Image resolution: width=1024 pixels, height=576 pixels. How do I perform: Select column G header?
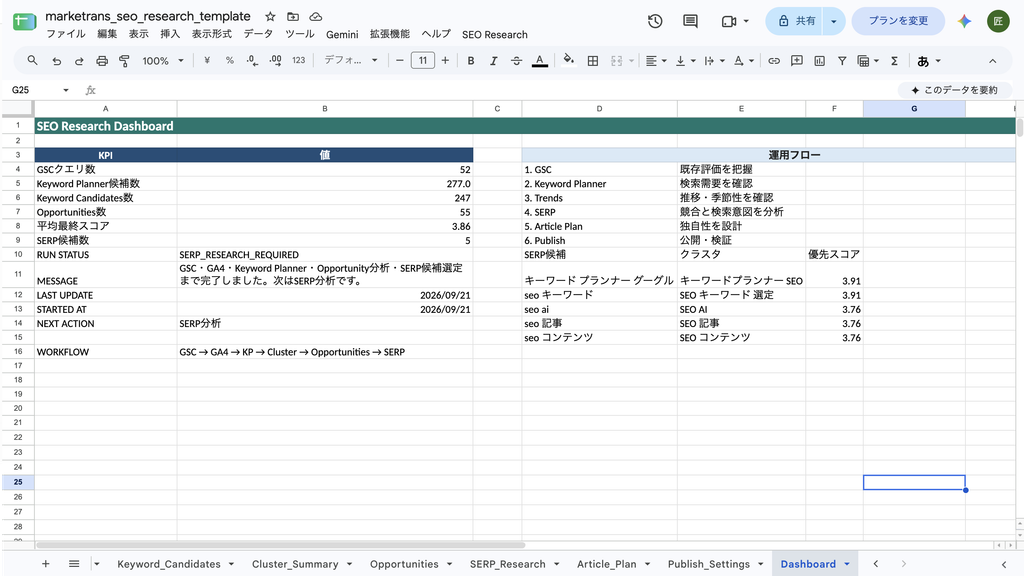pyautogui.click(x=914, y=109)
